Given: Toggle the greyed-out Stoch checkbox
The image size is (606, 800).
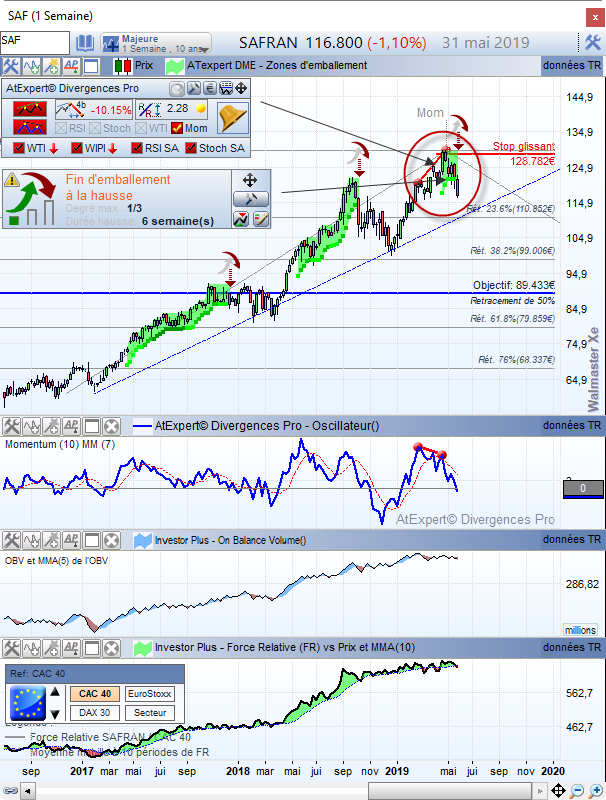Looking at the screenshot, I should pos(95,128).
